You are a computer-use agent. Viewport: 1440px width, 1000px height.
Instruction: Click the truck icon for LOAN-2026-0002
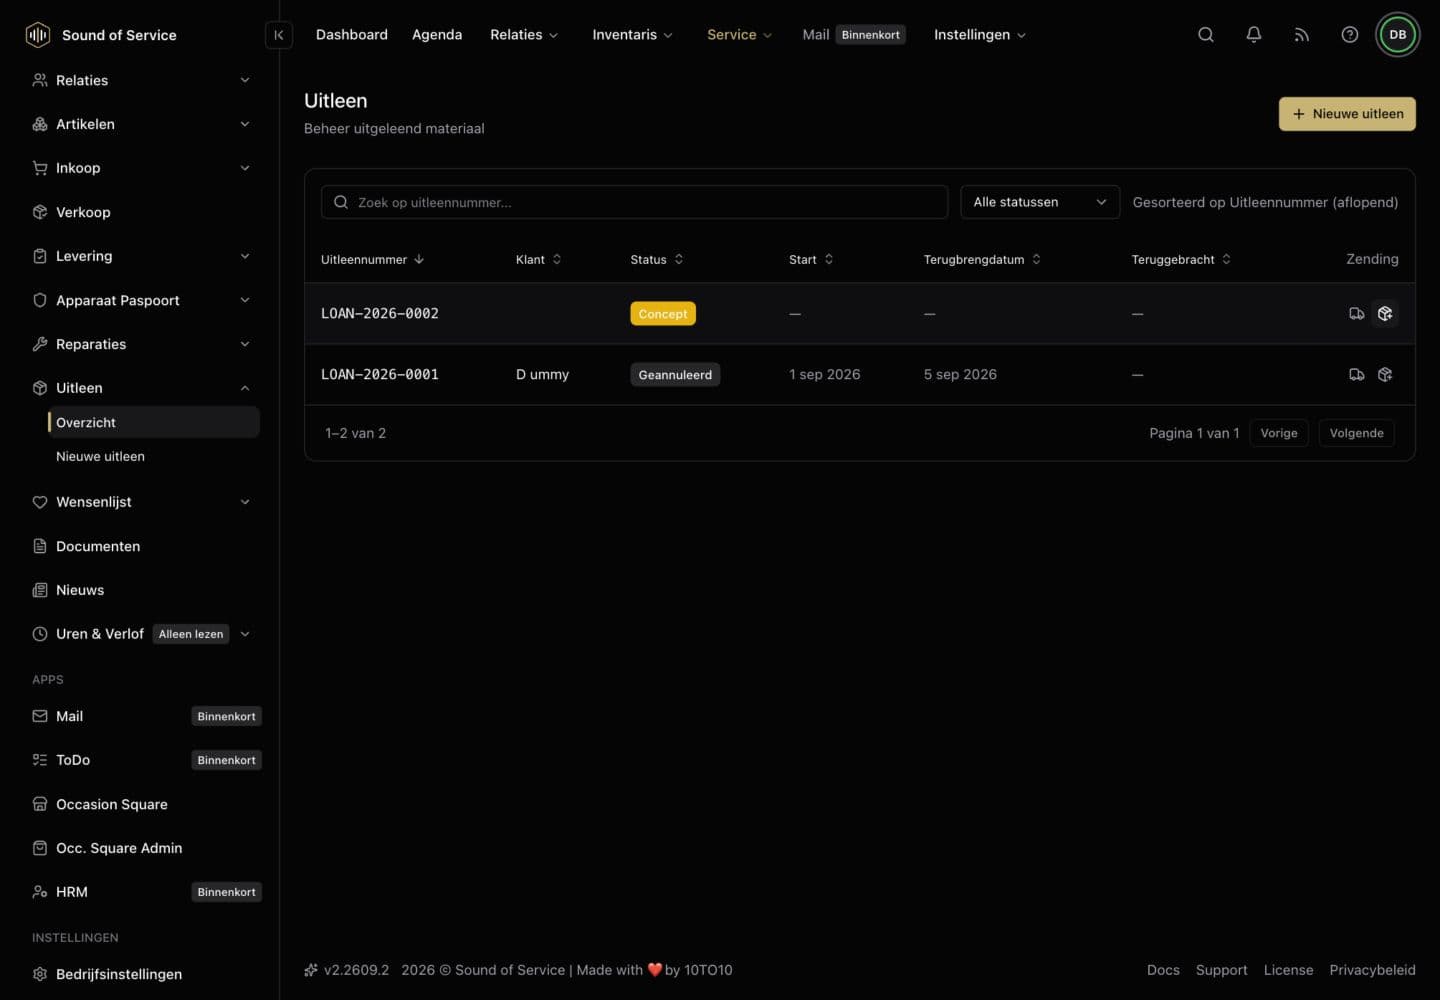tap(1357, 314)
